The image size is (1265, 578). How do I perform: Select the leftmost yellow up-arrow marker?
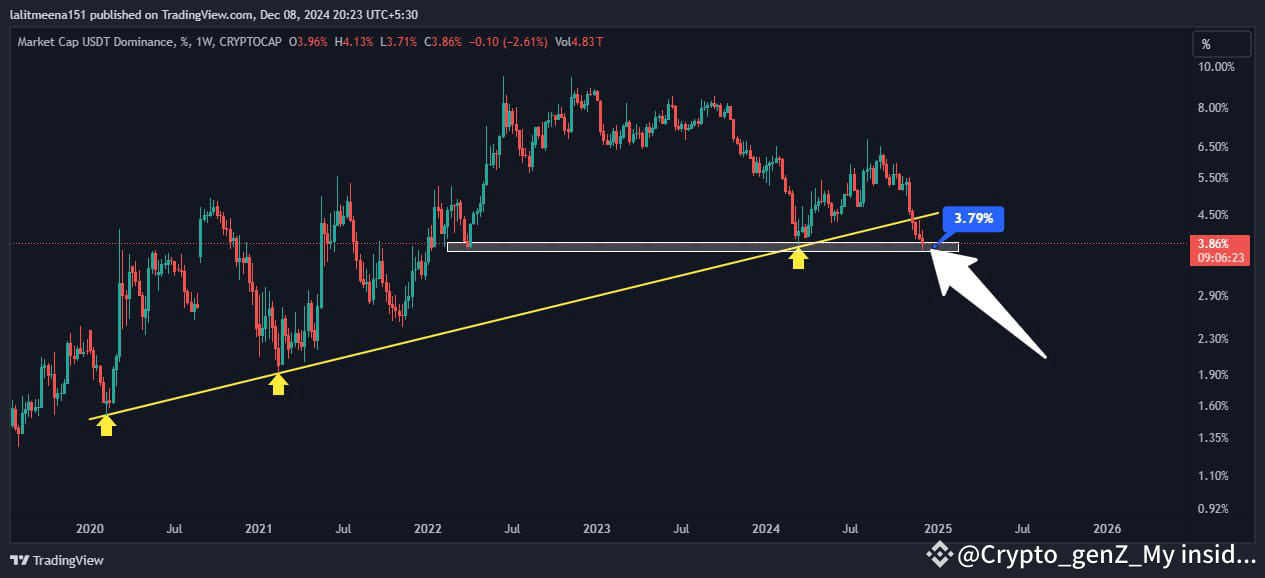tap(106, 424)
